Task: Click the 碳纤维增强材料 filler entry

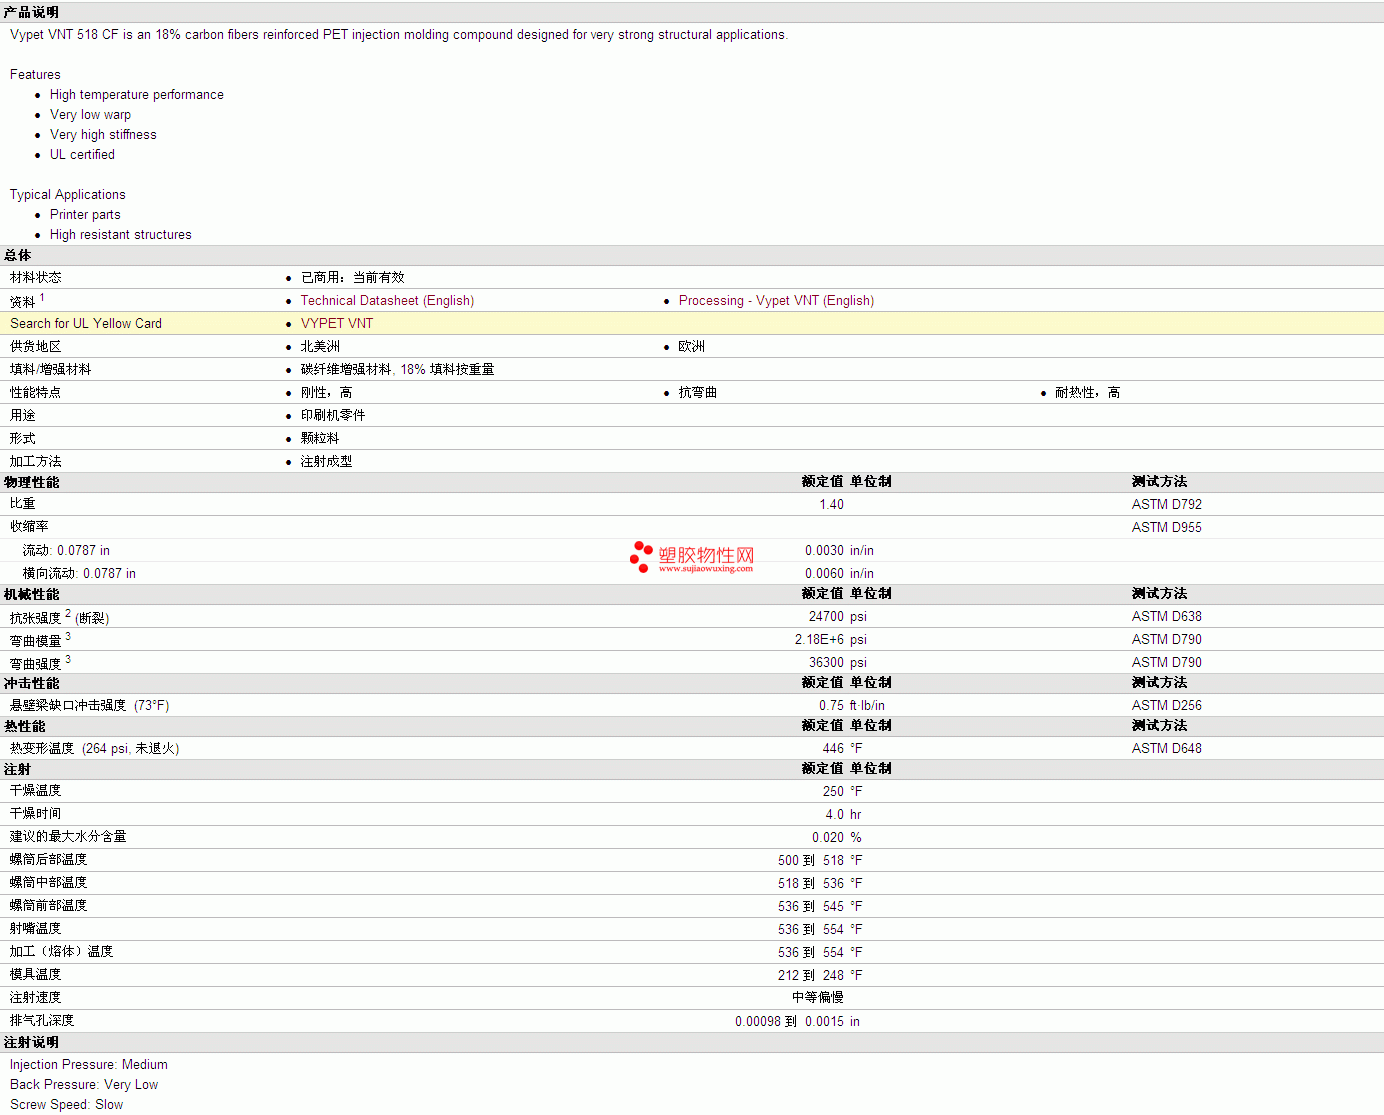Action: pyautogui.click(x=346, y=370)
